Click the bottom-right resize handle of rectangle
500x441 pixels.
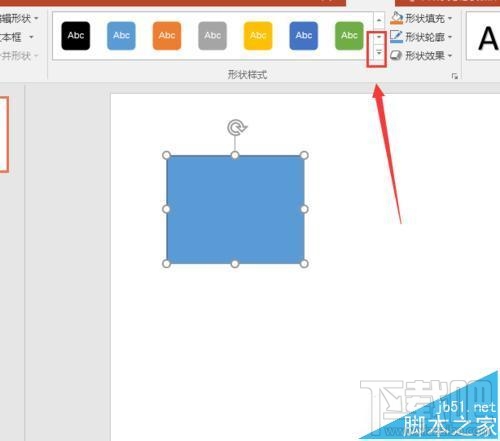click(304, 264)
